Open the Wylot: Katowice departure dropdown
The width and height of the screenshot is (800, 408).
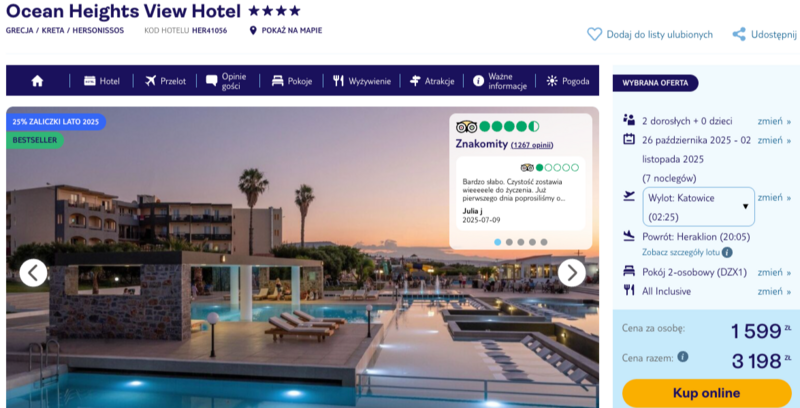coord(698,207)
